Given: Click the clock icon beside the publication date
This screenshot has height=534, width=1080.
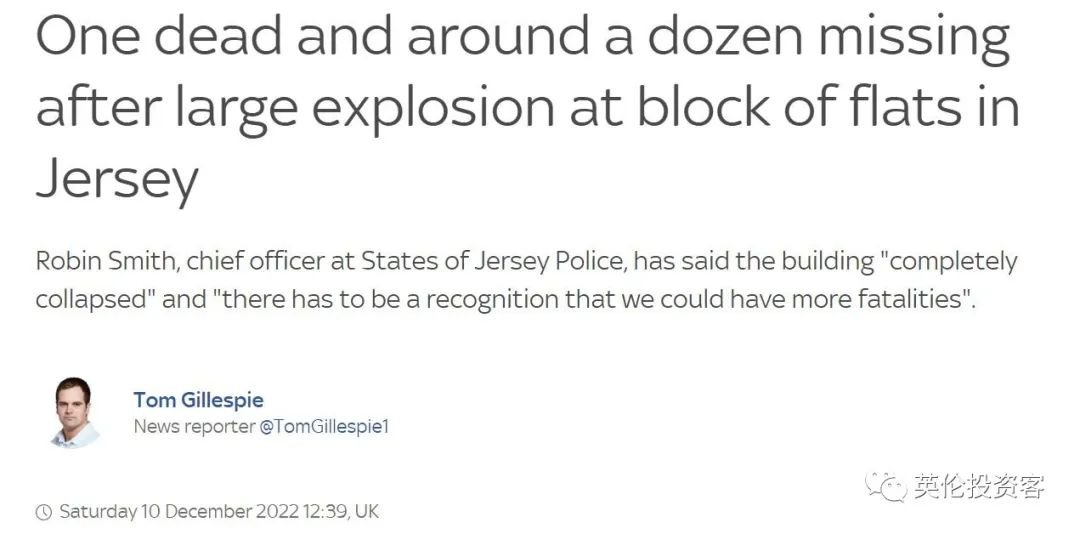Looking at the screenshot, I should pos(43,512).
